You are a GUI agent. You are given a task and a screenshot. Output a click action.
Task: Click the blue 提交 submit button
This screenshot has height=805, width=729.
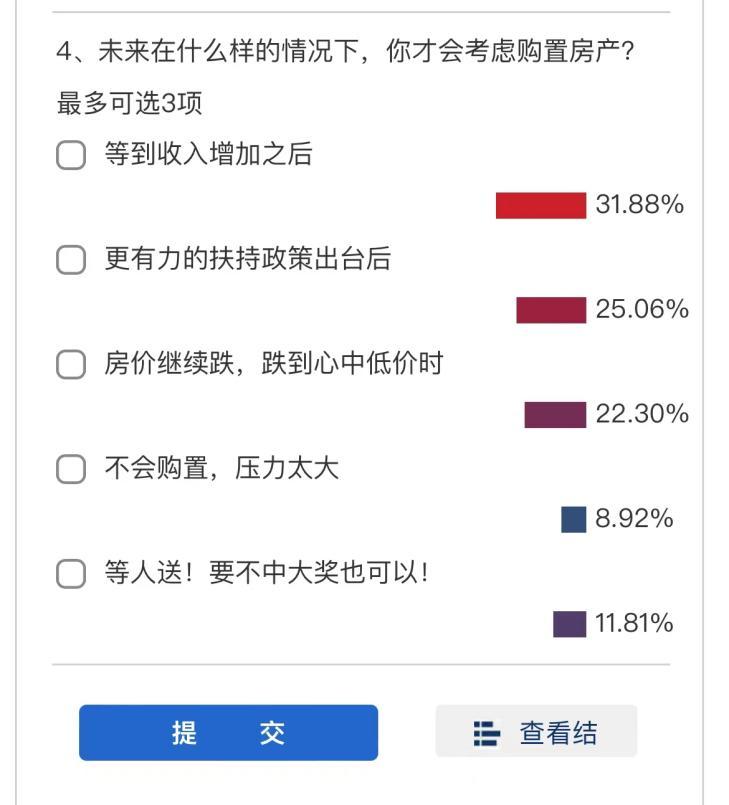(x=228, y=733)
